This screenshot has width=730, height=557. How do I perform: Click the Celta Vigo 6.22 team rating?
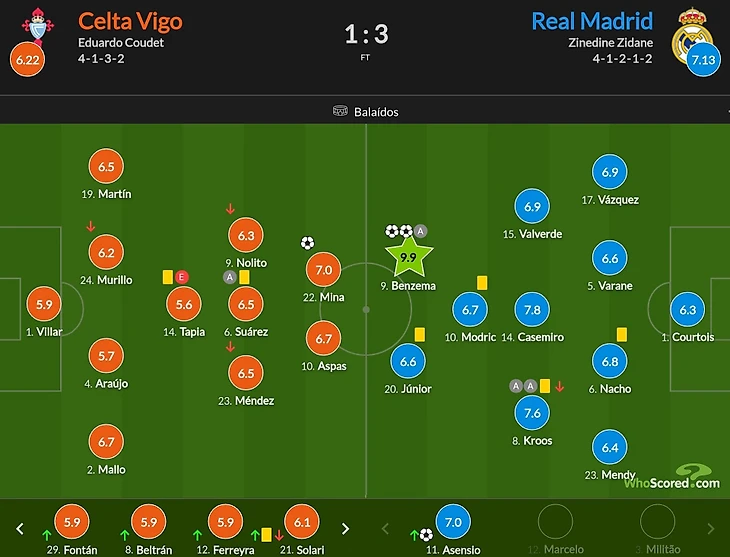[x=27, y=60]
